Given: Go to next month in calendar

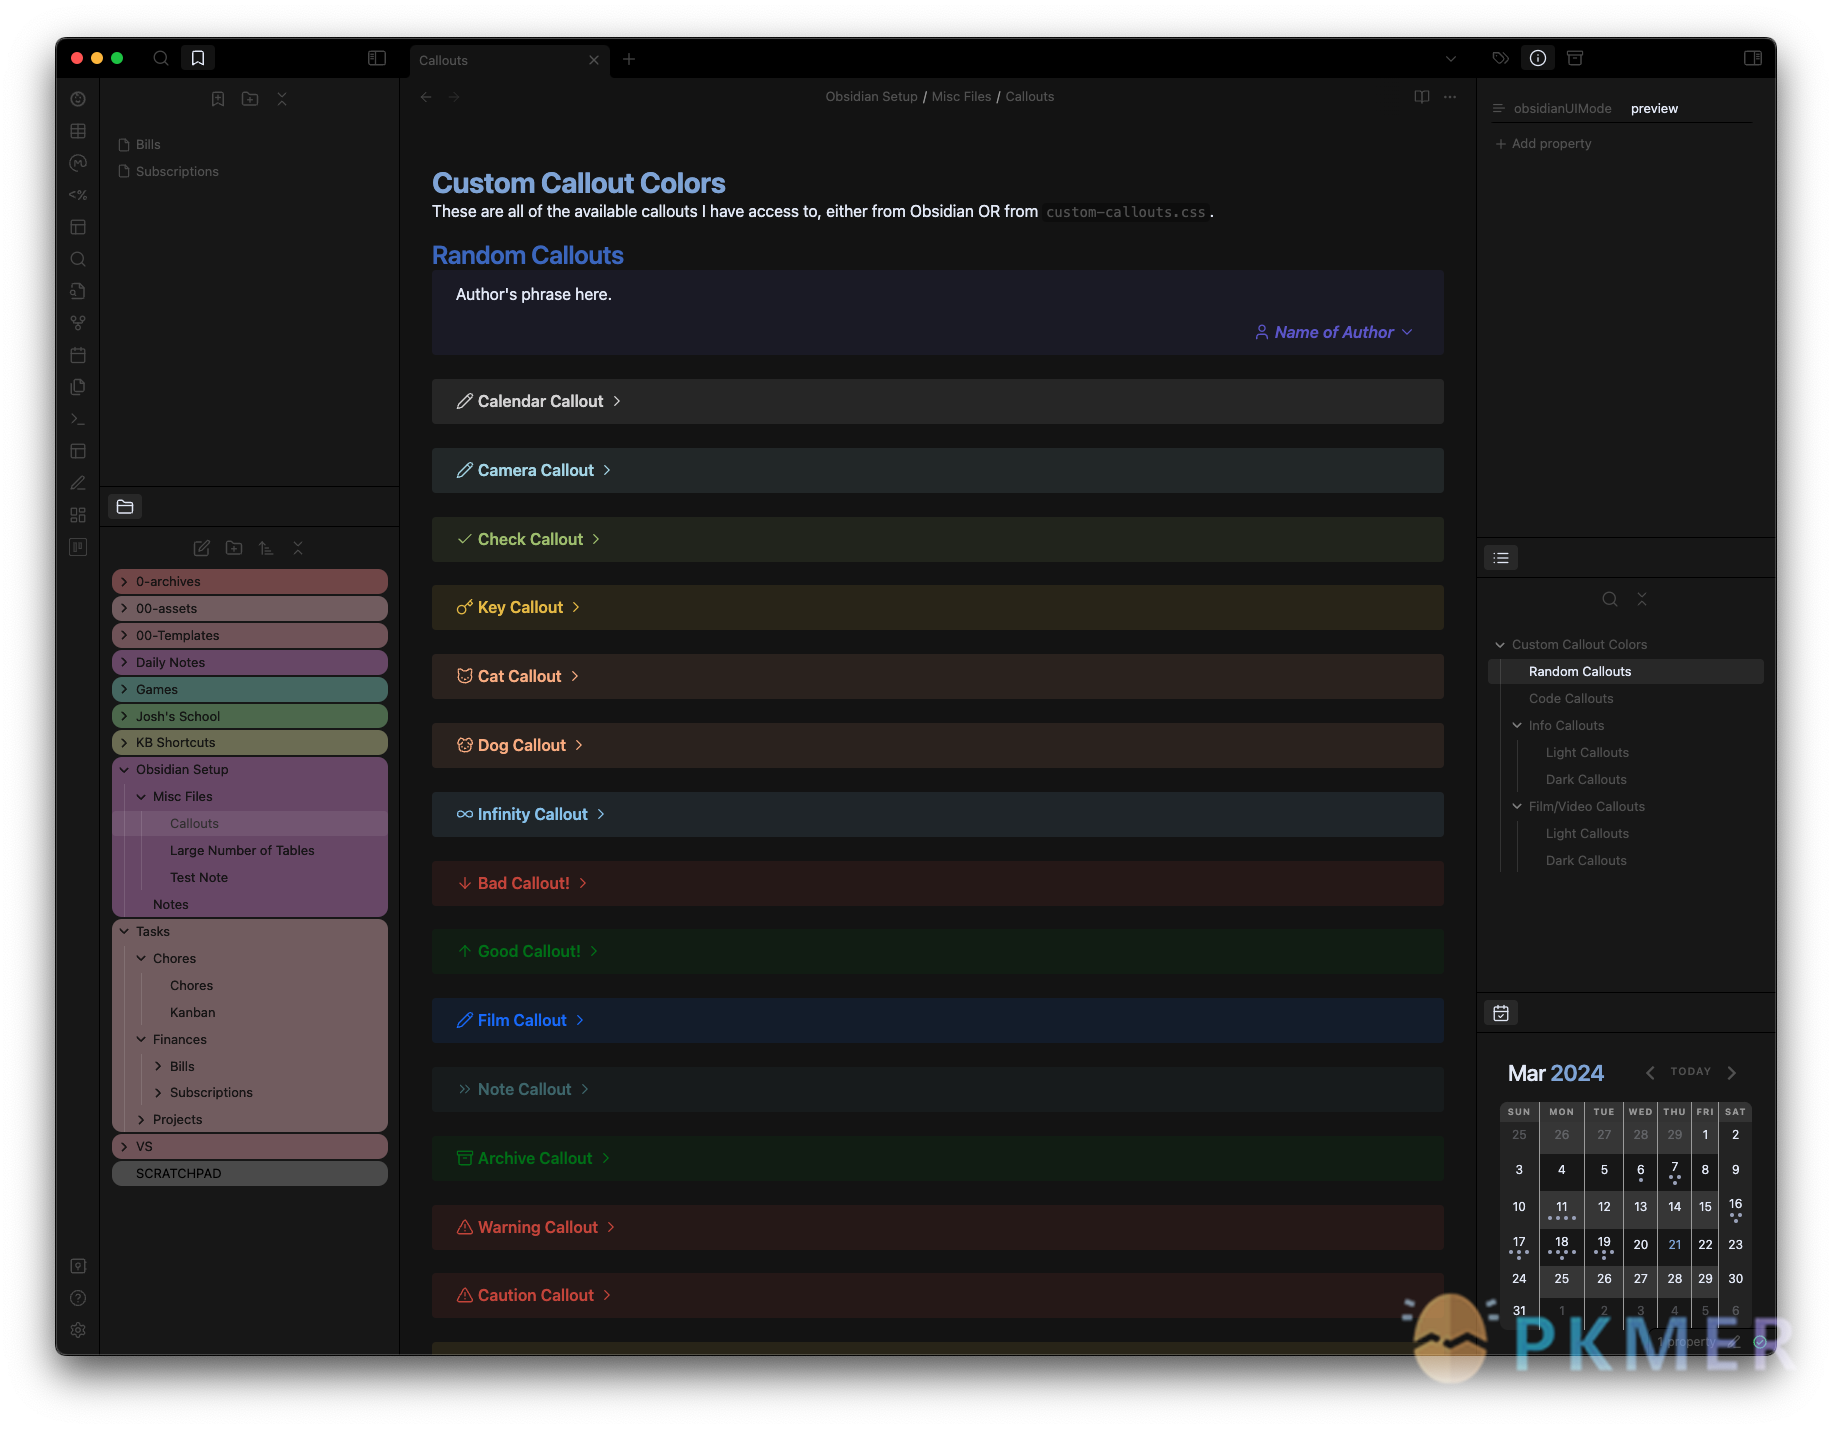Looking at the screenshot, I should click(1732, 1072).
